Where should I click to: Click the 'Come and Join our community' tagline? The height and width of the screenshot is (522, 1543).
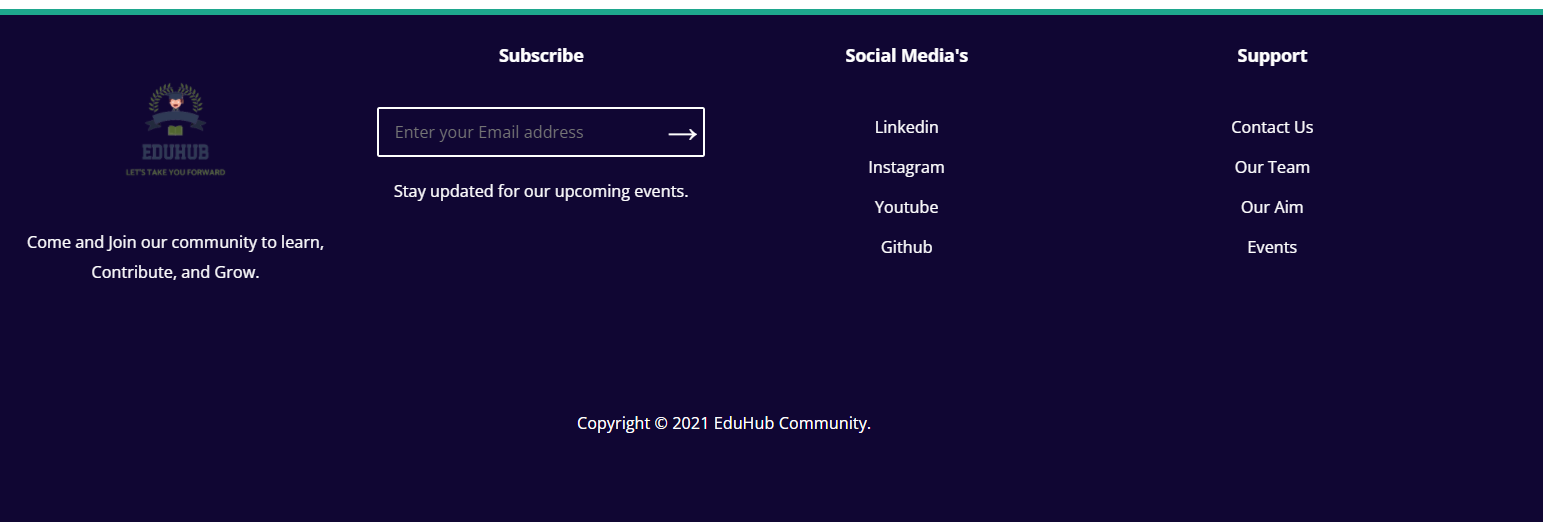coord(175,257)
